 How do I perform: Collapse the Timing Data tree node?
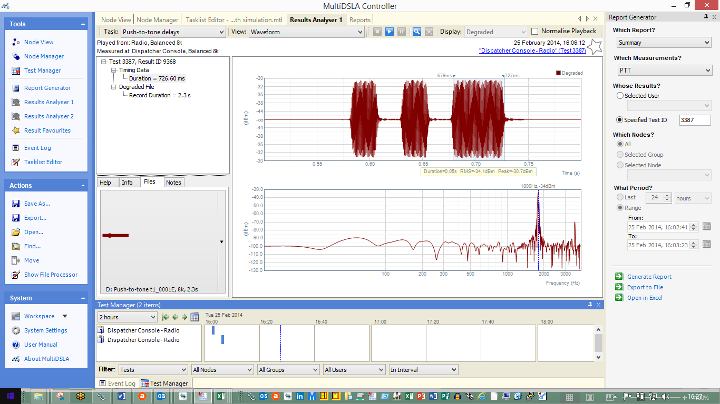[x=113, y=70]
